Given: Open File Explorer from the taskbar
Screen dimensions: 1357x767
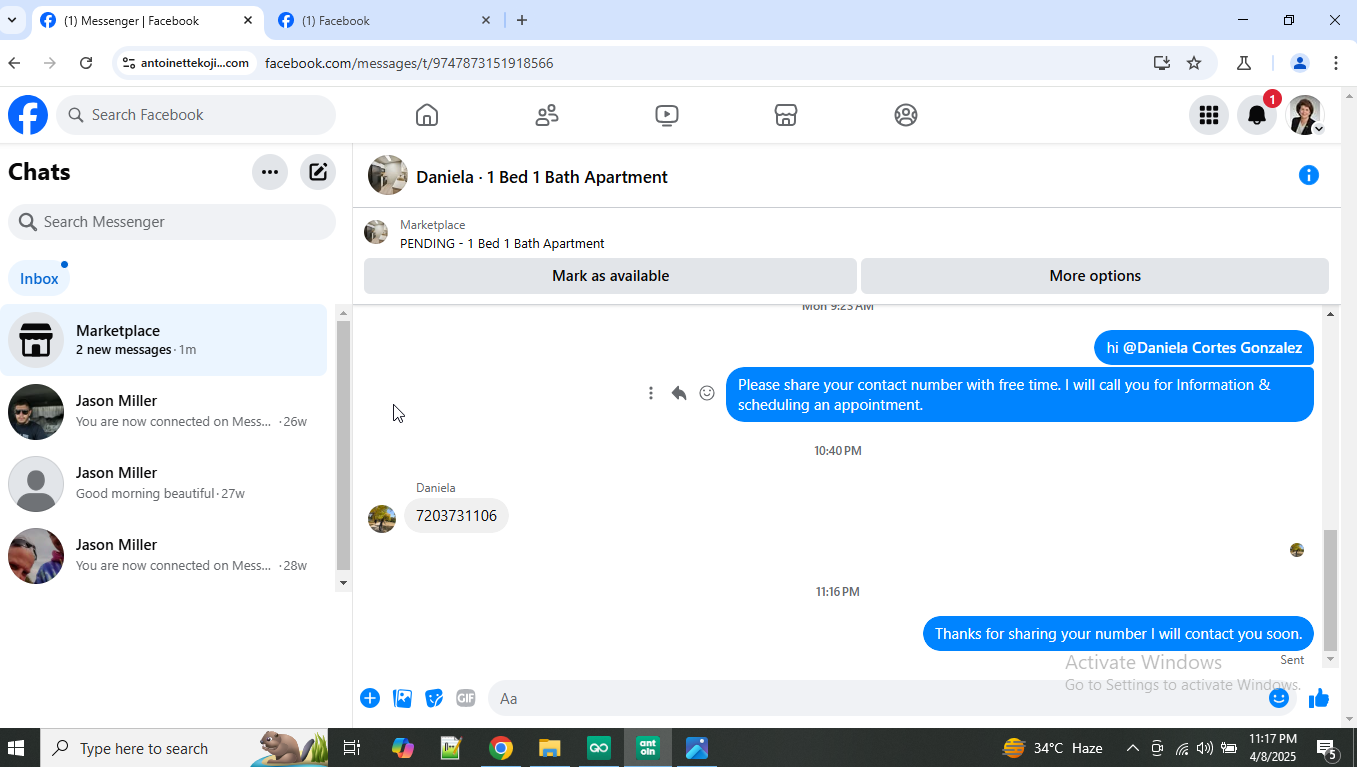Looking at the screenshot, I should point(549,748).
